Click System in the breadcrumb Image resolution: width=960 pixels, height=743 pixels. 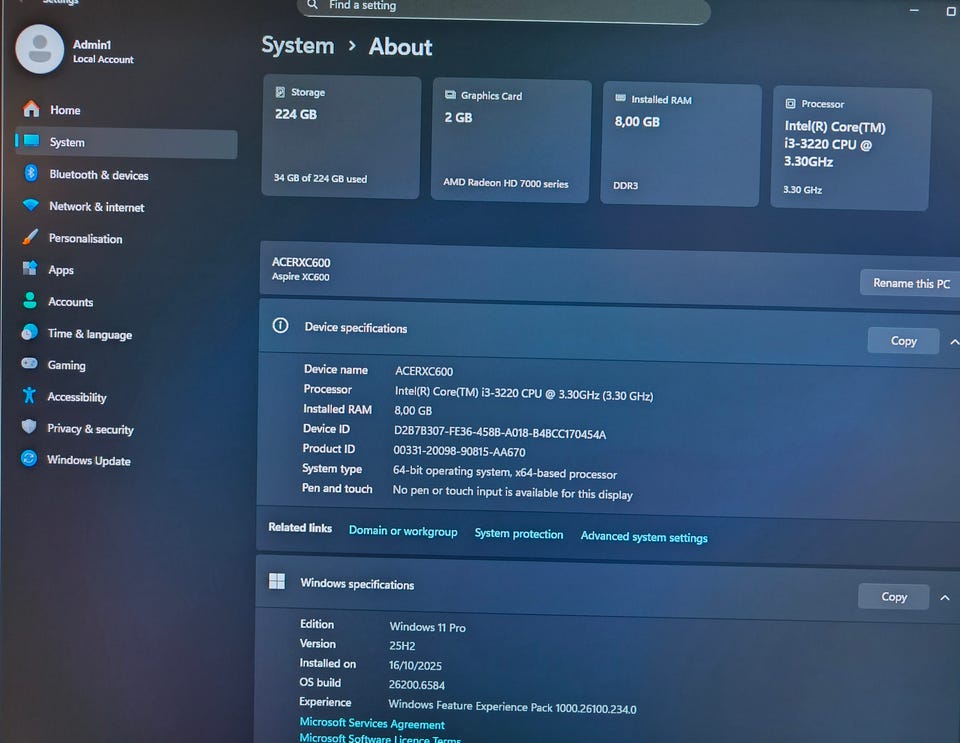point(298,45)
